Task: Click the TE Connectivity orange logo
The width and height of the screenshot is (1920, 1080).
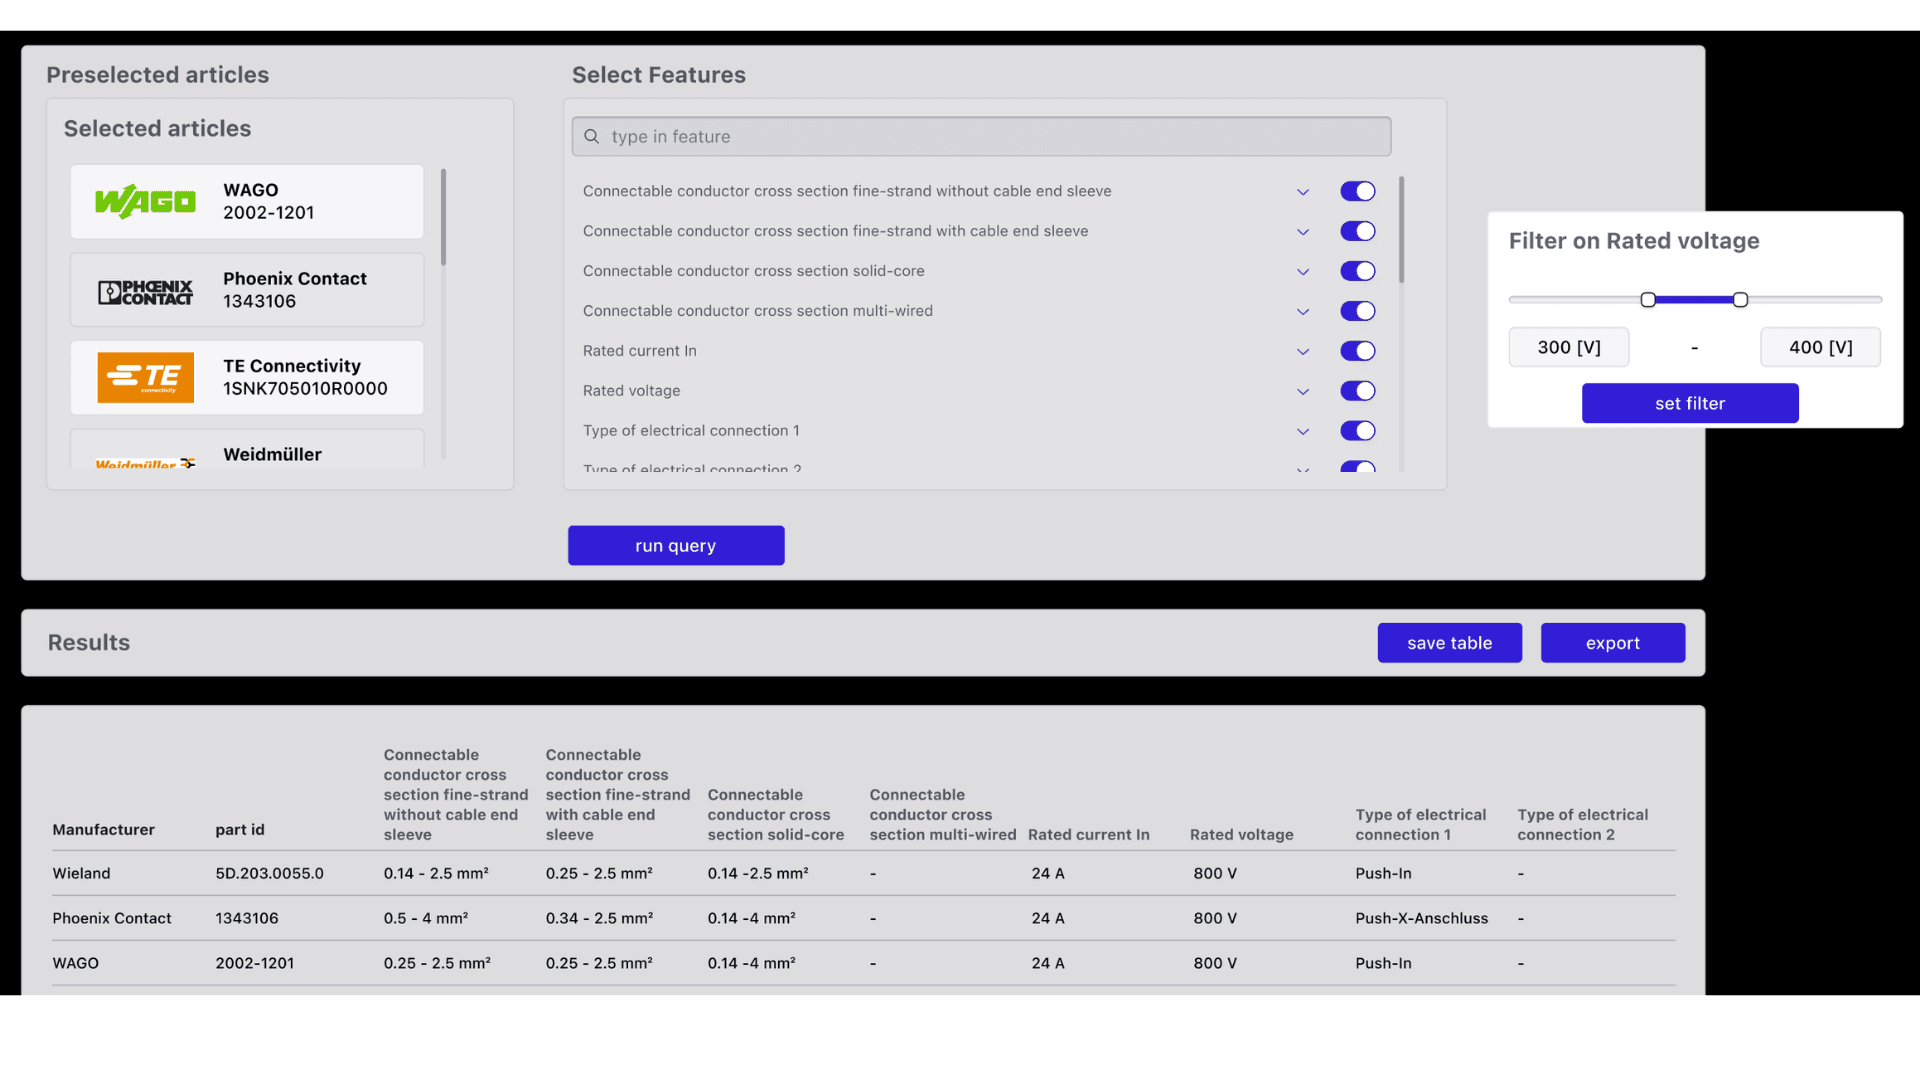Action: (x=145, y=378)
